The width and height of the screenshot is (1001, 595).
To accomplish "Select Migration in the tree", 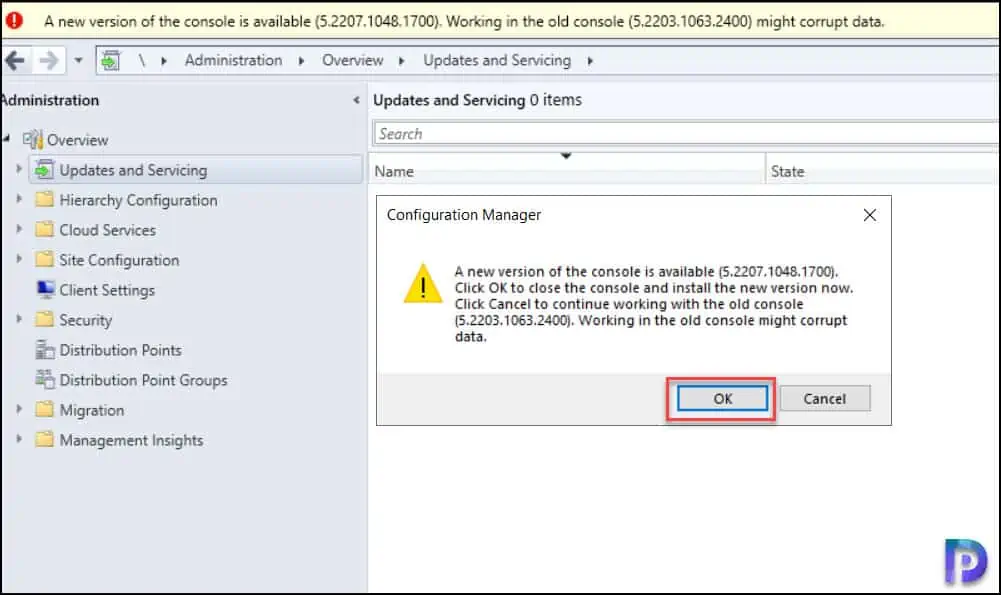I will pos(92,410).
